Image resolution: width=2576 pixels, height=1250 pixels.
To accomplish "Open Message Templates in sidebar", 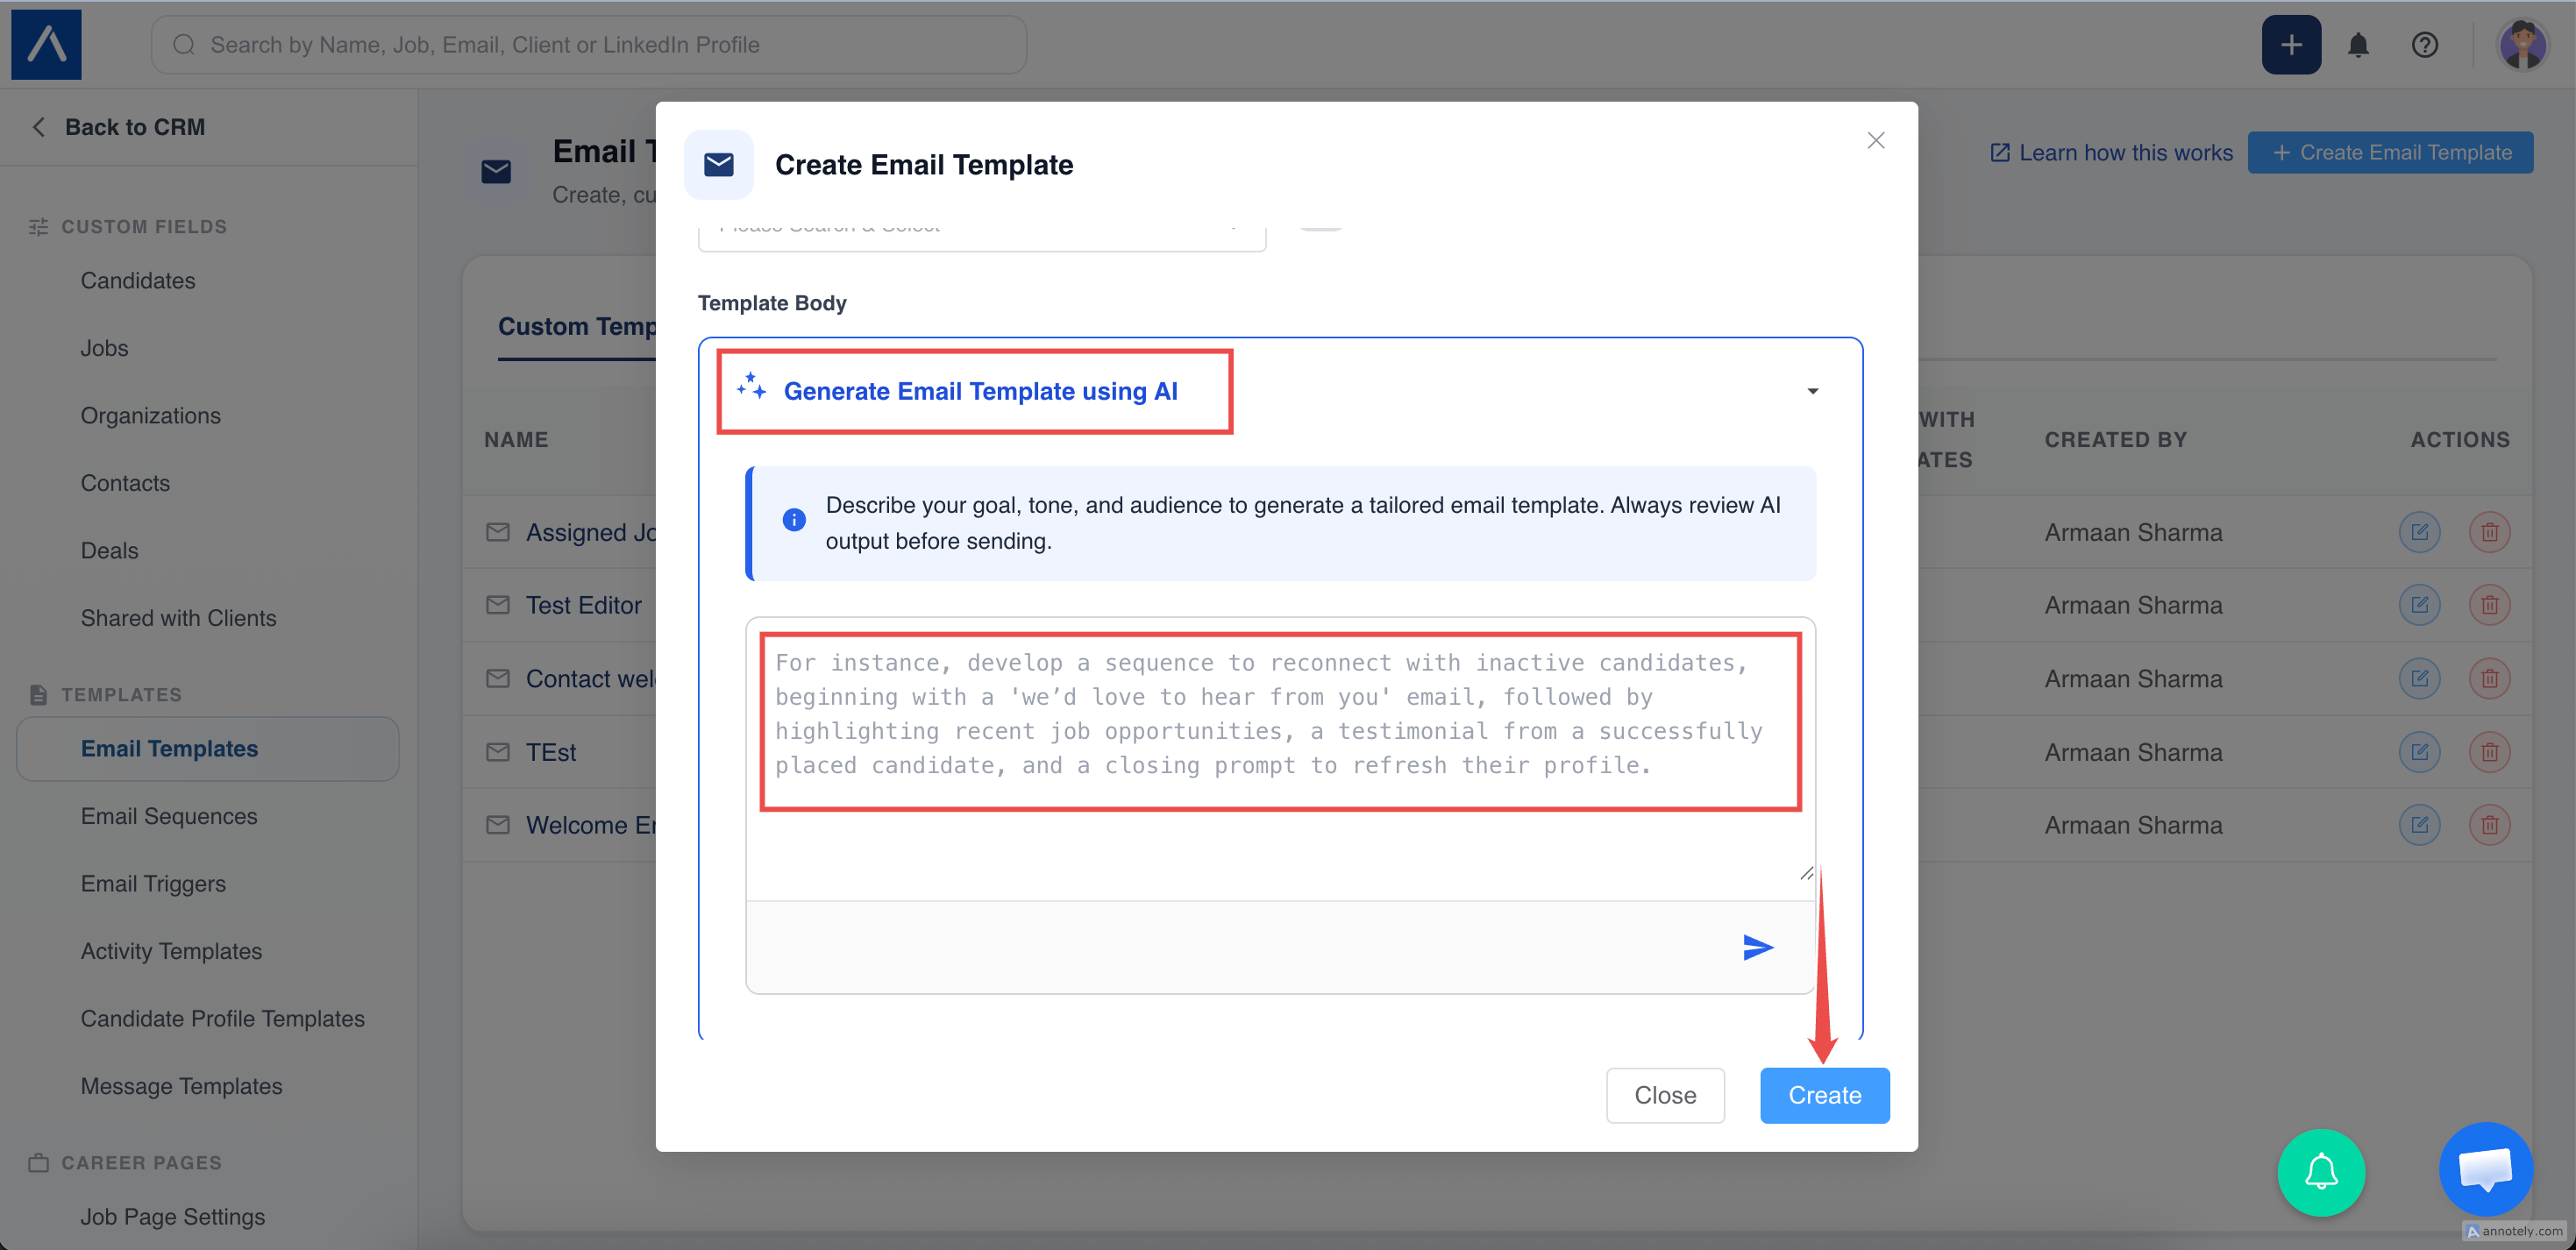I will tap(181, 1087).
